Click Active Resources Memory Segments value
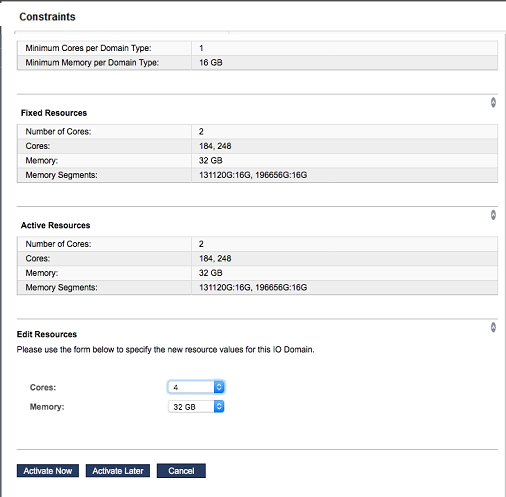The width and height of the screenshot is (506, 497). coord(253,287)
